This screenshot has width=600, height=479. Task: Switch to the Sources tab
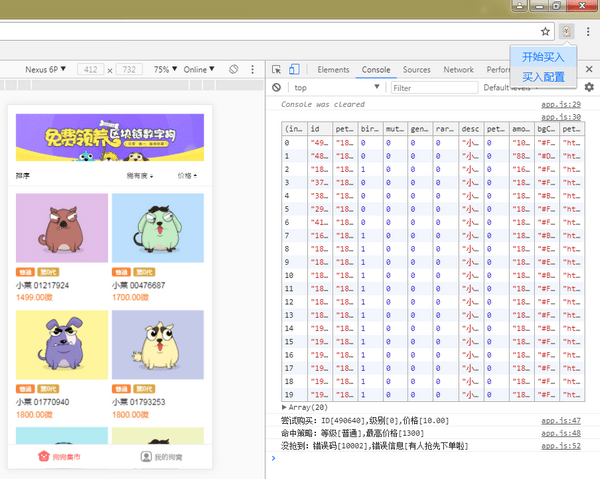pyautogui.click(x=416, y=70)
